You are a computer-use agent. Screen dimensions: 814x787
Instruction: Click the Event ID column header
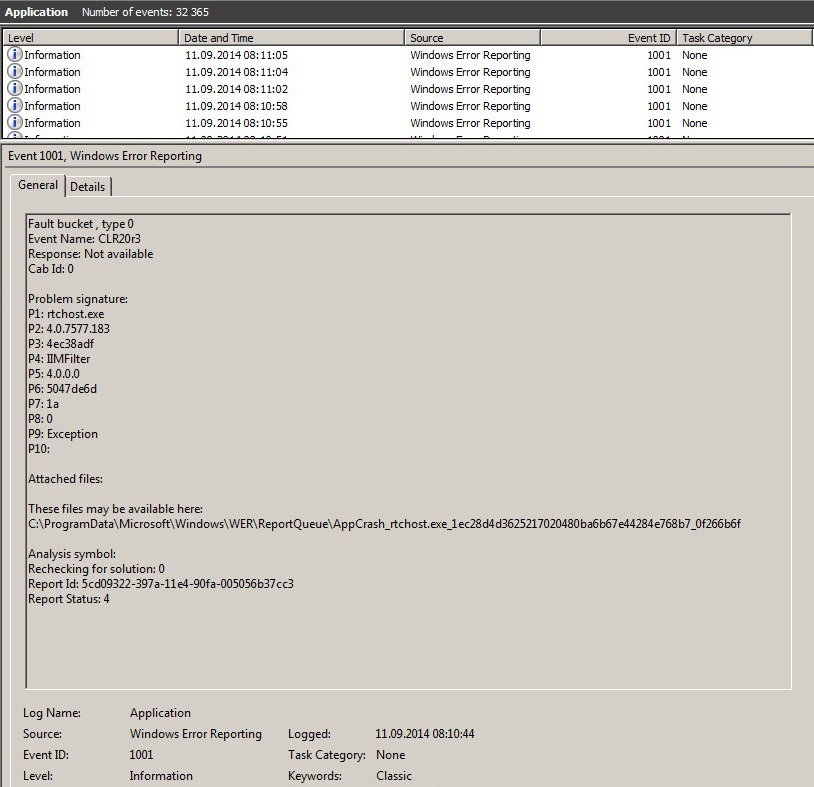[608, 38]
